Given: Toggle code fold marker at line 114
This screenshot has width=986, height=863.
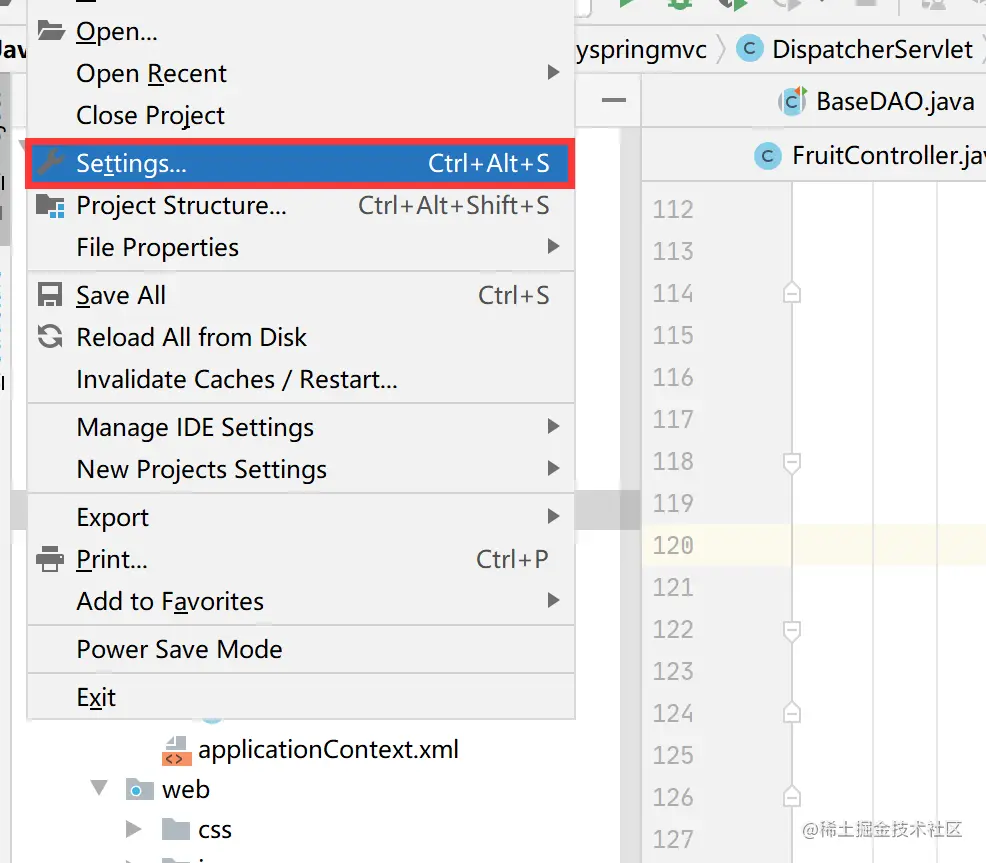Looking at the screenshot, I should pos(792,293).
